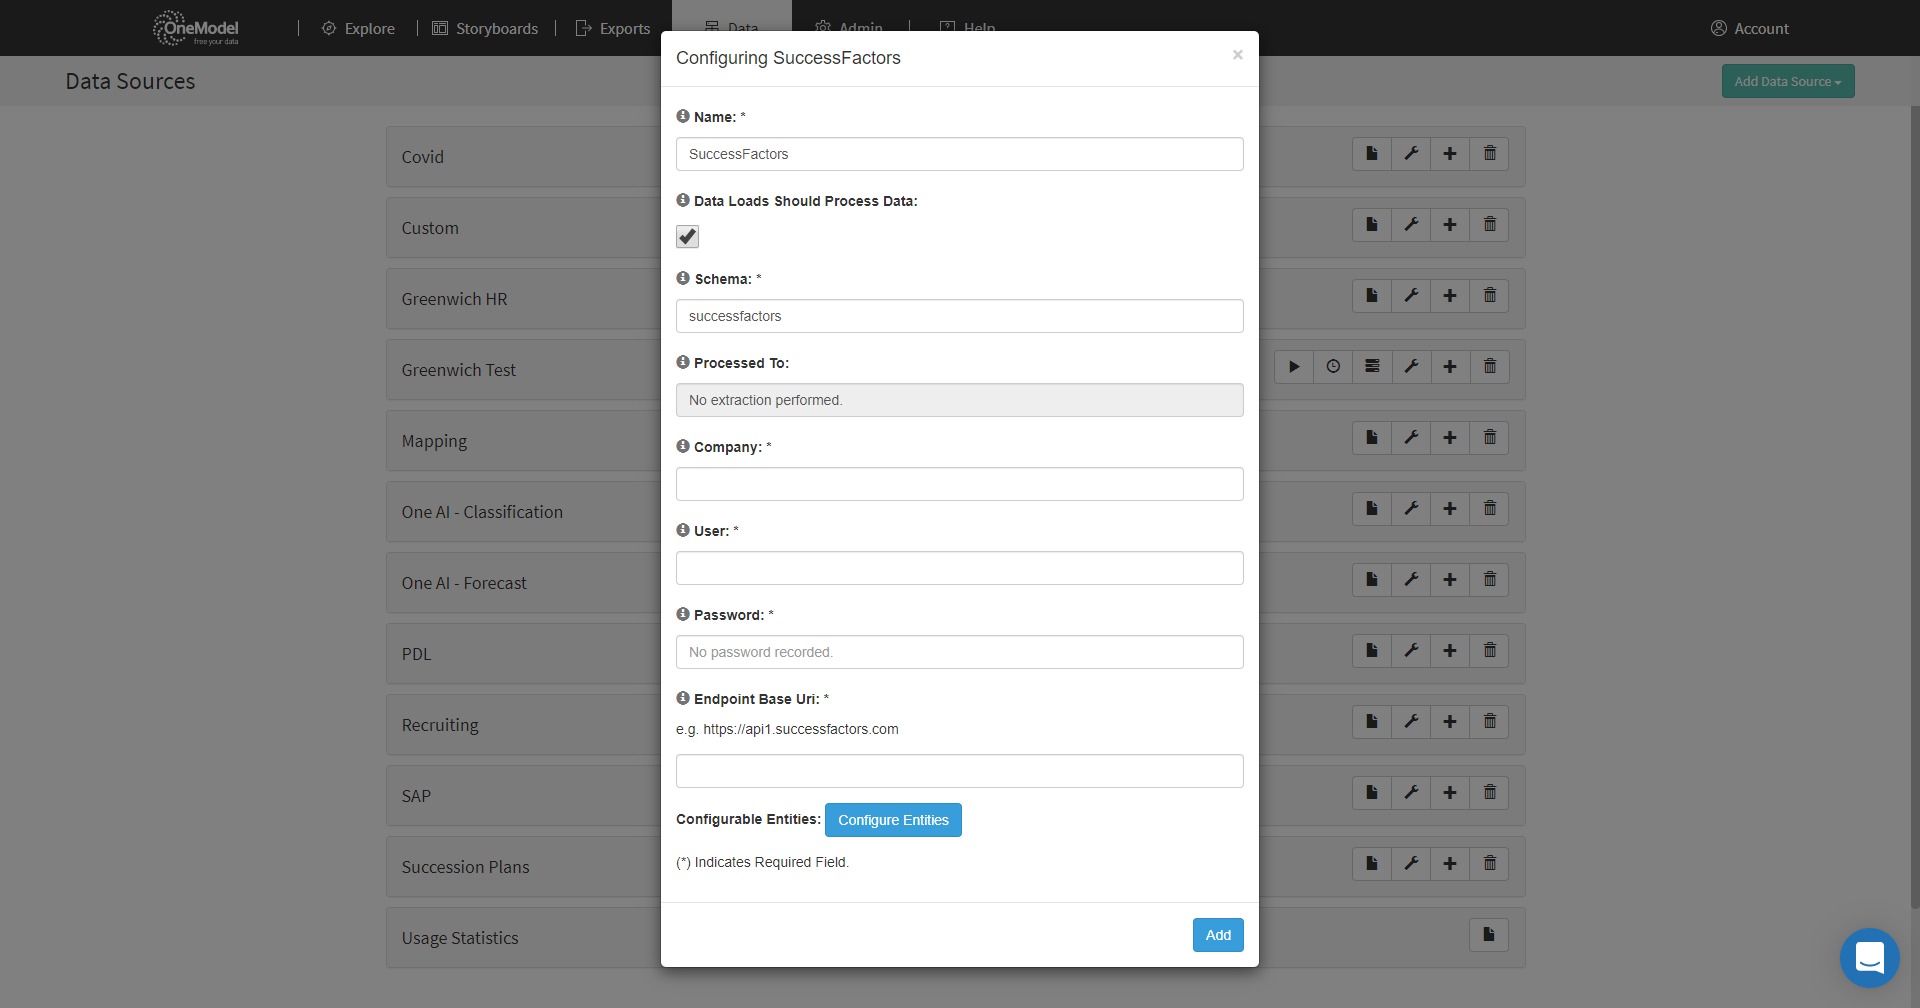Click the Configure Entities button
The image size is (1920, 1008).
pos(893,820)
